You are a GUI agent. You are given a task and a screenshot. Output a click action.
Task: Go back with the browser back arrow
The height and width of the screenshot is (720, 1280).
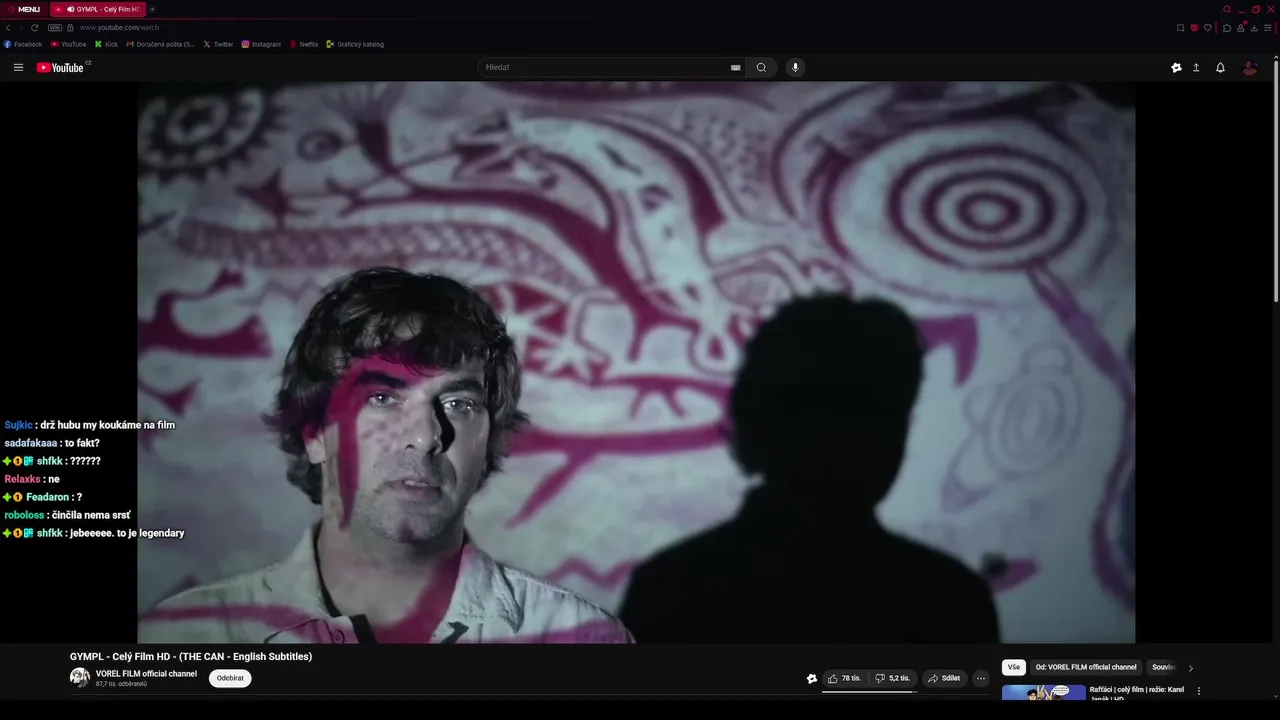coord(8,28)
